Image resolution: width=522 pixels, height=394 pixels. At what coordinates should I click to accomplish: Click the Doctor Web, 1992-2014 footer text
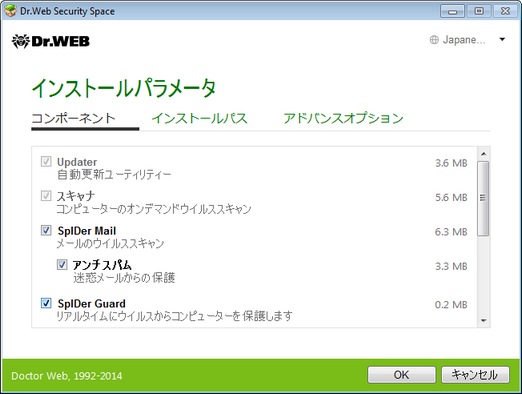[67, 376]
